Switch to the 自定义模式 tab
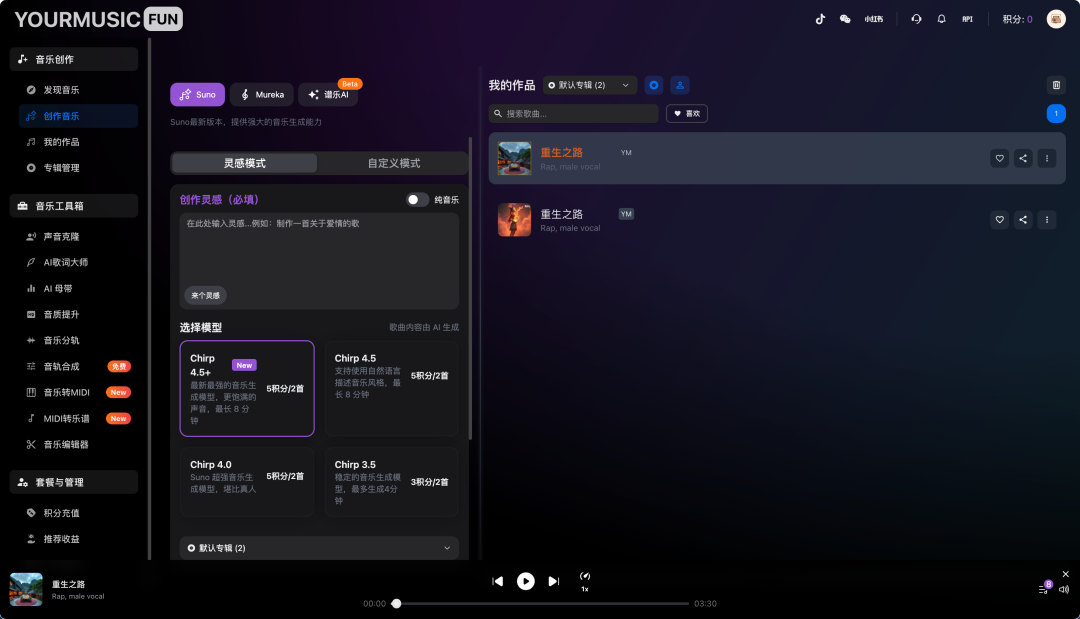 [x=394, y=163]
